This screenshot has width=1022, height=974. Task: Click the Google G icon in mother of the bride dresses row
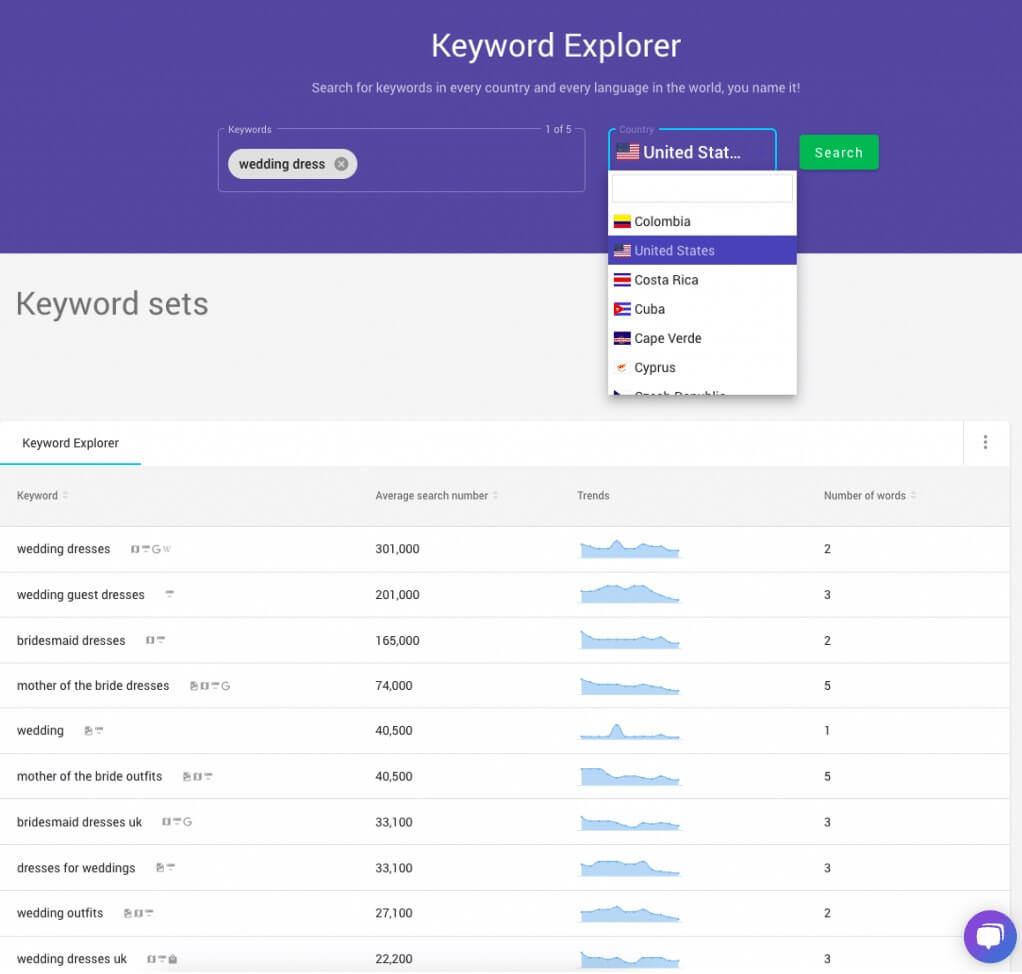click(226, 686)
